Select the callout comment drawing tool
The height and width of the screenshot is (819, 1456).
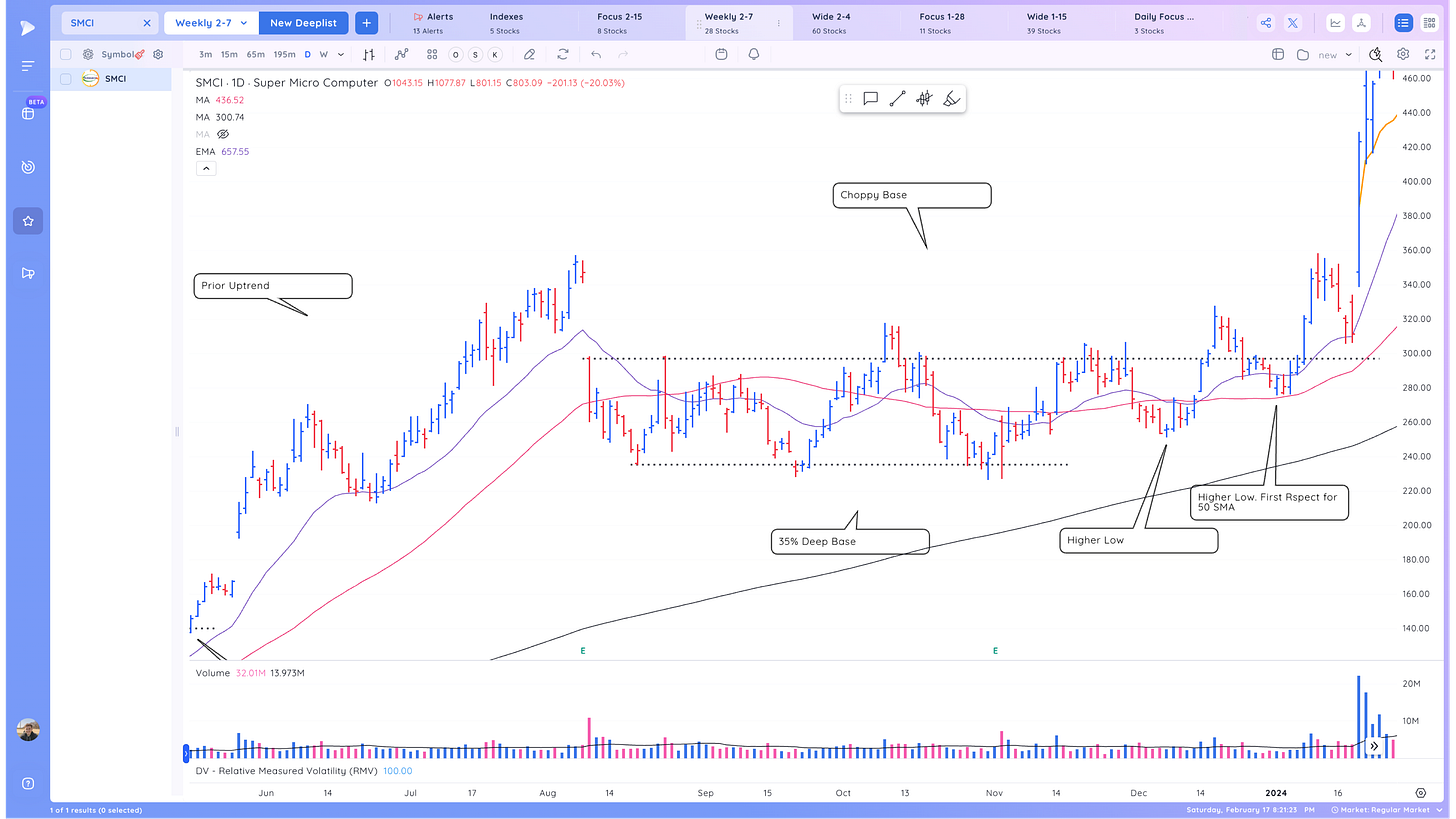[870, 98]
